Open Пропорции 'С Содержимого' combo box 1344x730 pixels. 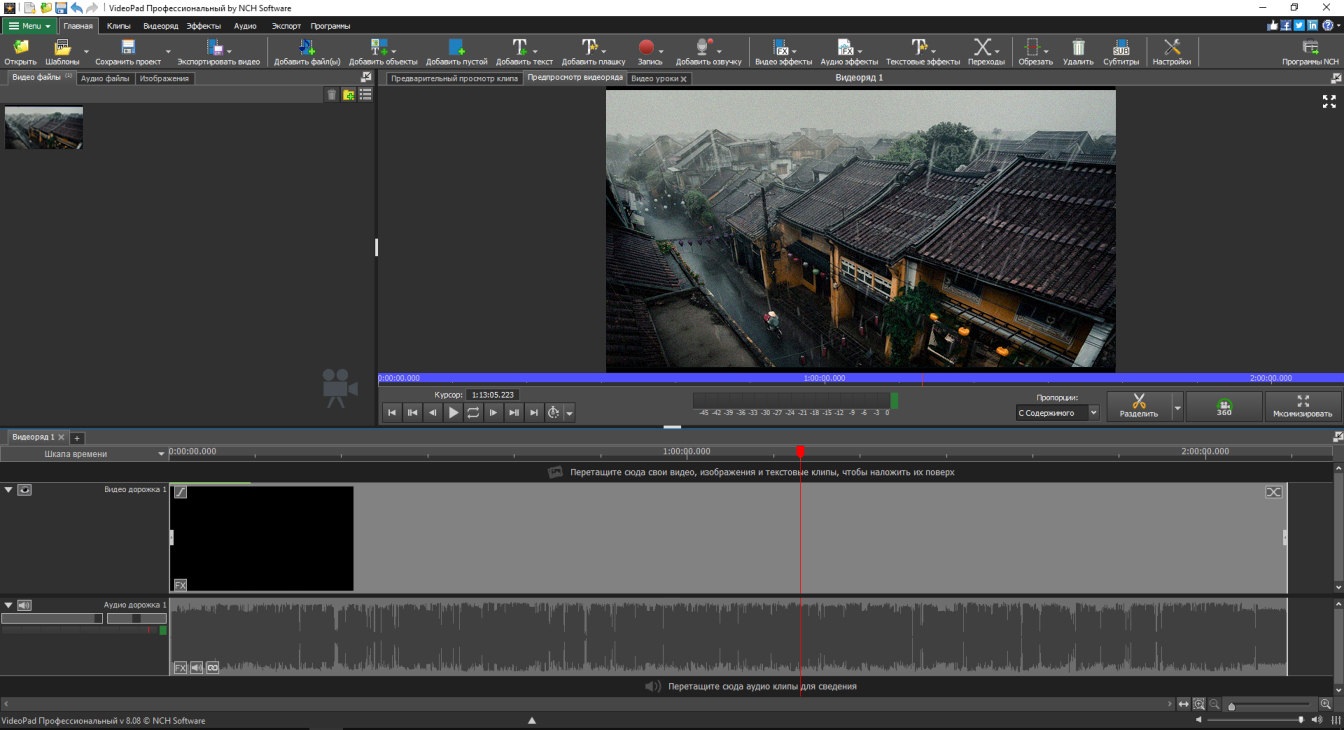[1058, 412]
